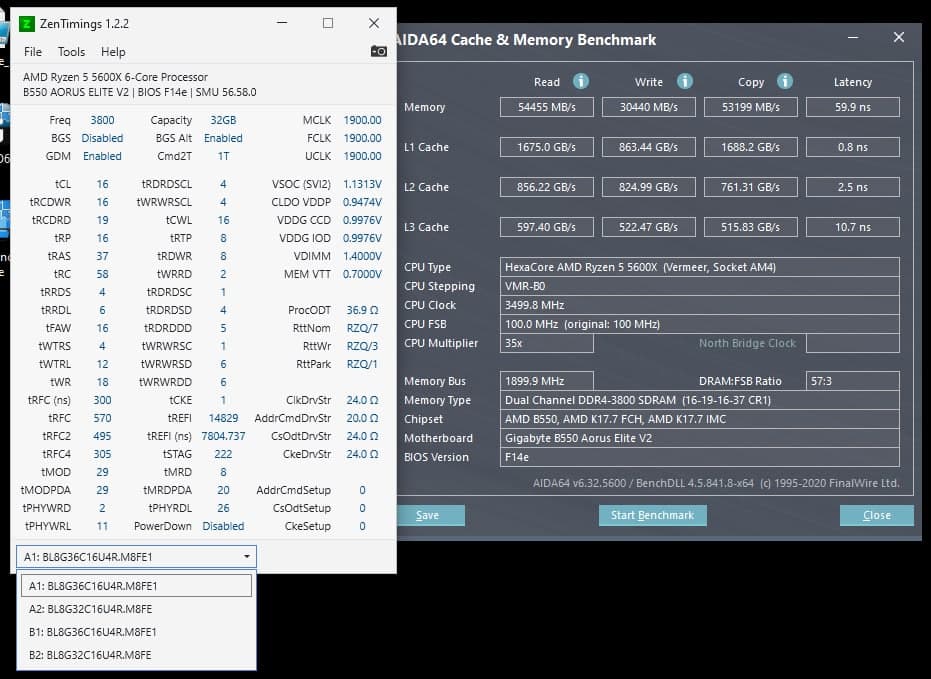
Task: Click the Freq value 3800 in ZenTimings
Action: (102, 120)
